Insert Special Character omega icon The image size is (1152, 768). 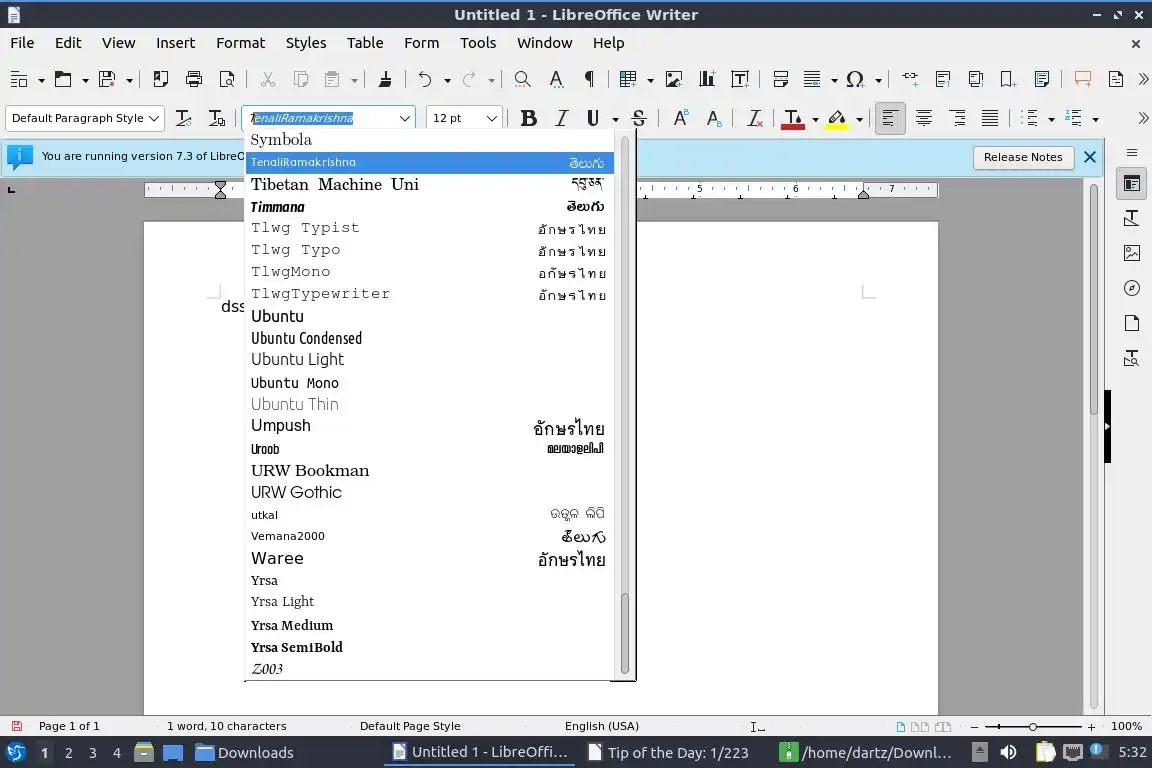(854, 79)
